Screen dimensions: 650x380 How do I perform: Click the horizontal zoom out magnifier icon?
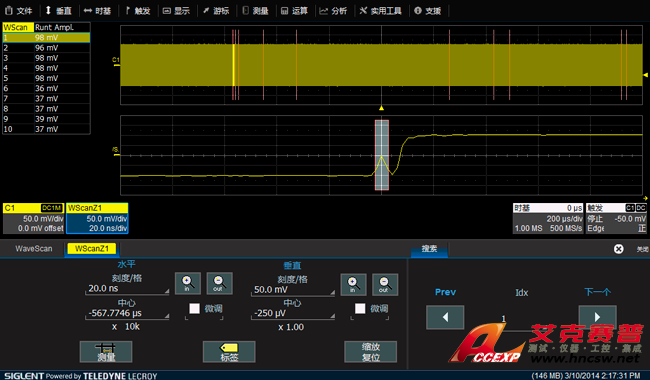(219, 283)
